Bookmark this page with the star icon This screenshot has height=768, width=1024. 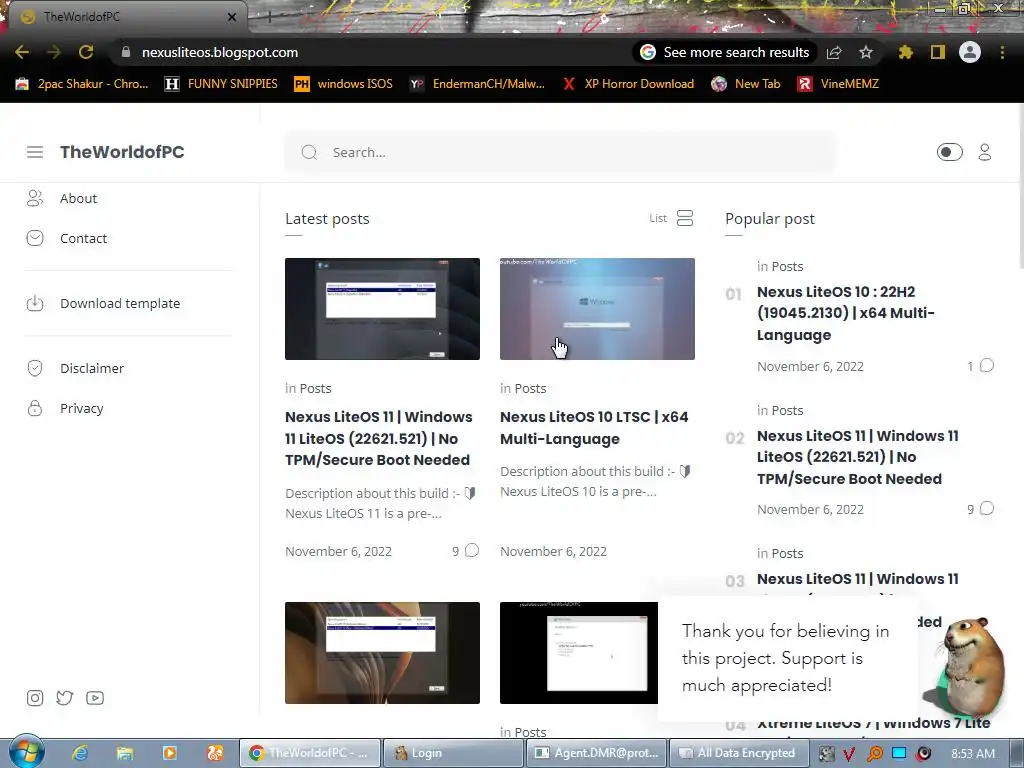coord(865,52)
